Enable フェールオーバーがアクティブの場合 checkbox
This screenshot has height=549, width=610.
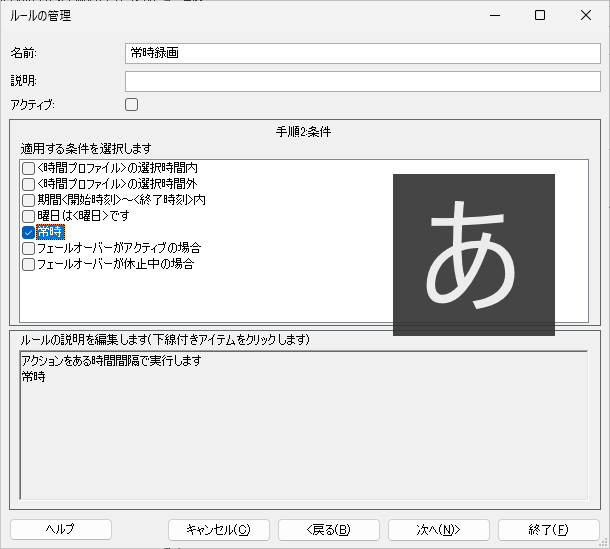[x=28, y=248]
